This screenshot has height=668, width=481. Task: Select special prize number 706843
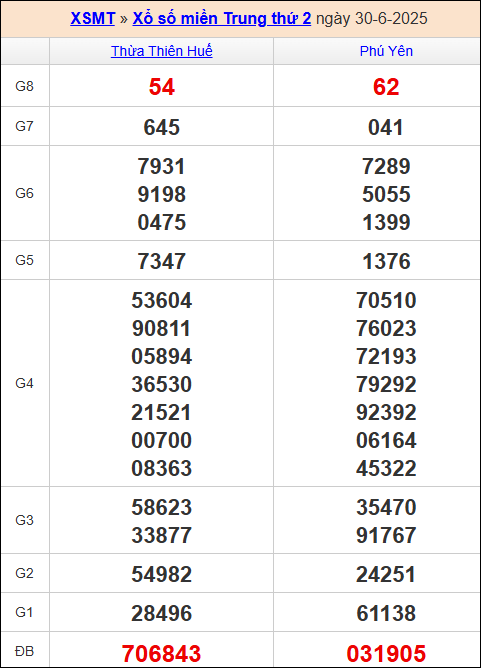click(x=161, y=654)
